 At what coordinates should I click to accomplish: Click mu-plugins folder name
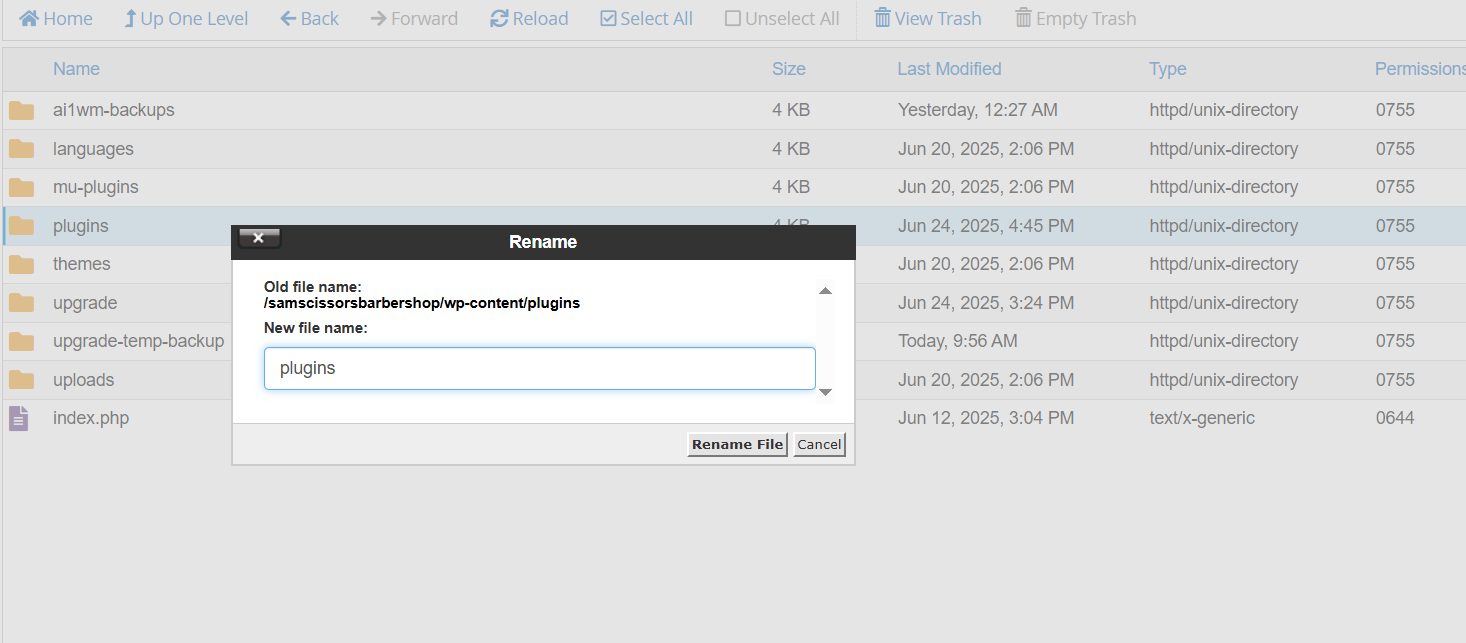tap(96, 187)
